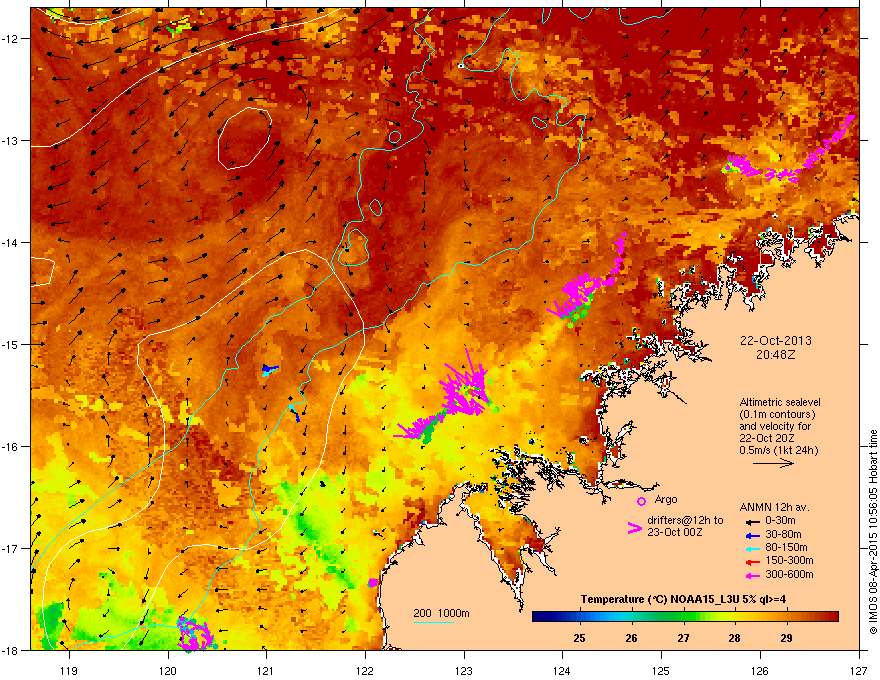Image resolution: width=880 pixels, height=680 pixels.
Task: Click the 119 longitude axis label
Action: pyautogui.click(x=69, y=670)
